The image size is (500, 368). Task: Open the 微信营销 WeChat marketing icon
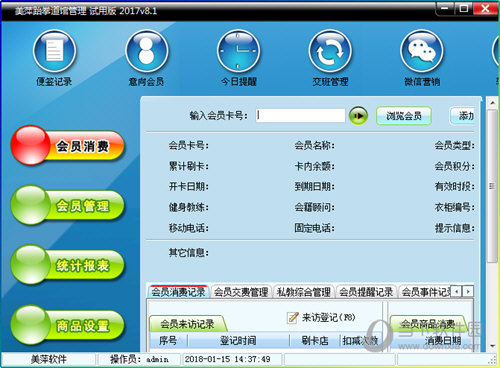coord(422,51)
